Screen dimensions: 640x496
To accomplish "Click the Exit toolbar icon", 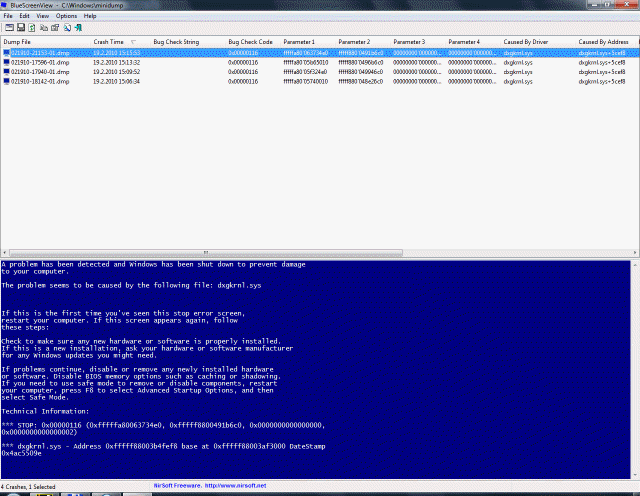I will tap(78, 28).
